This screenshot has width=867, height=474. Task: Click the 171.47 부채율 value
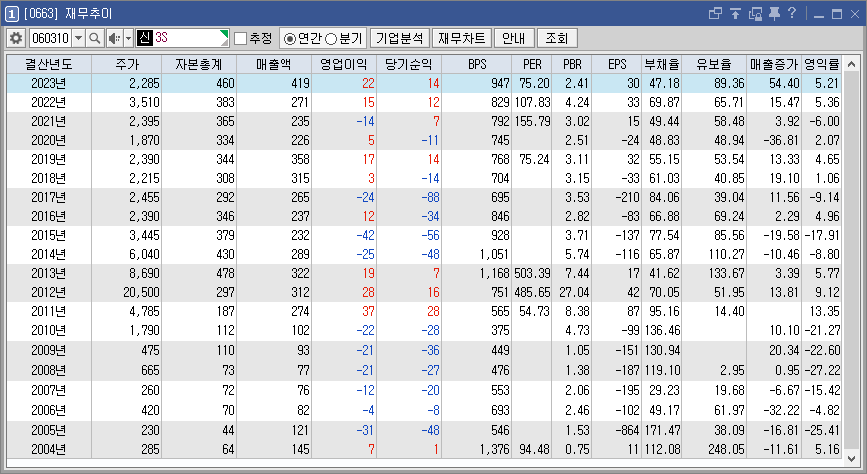662,430
